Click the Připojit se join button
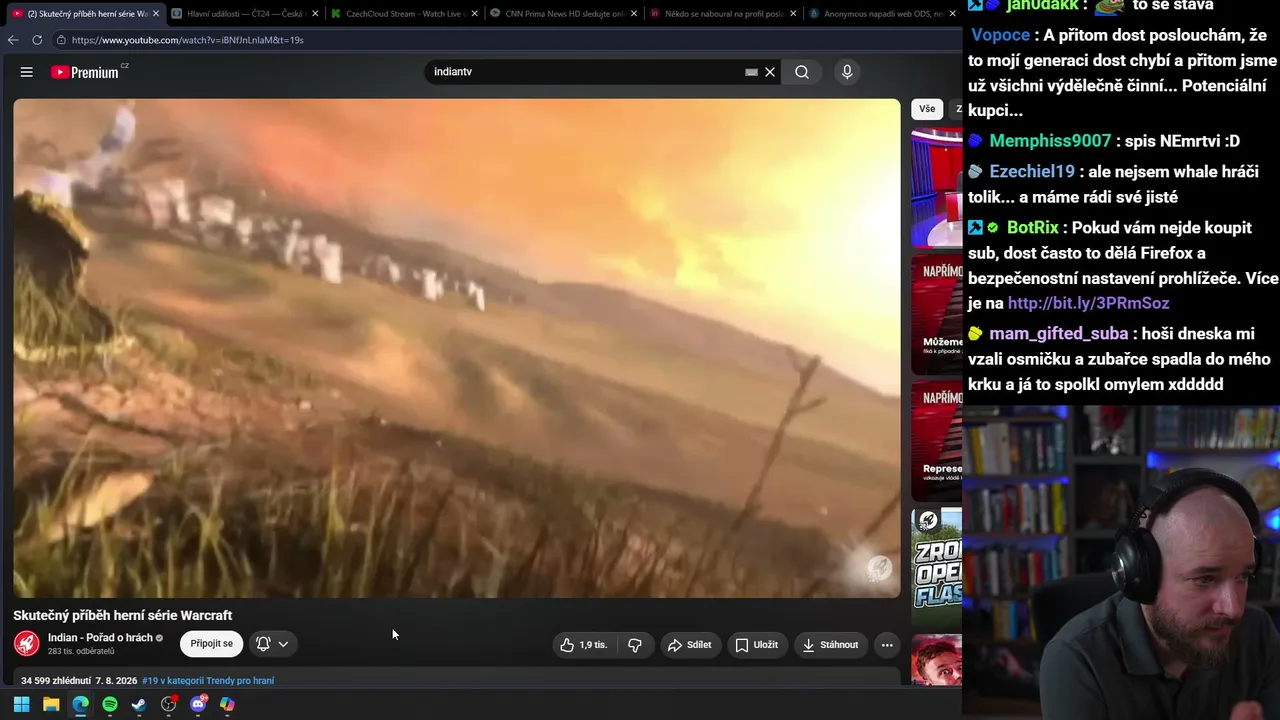The width and height of the screenshot is (1280, 720). (x=211, y=644)
